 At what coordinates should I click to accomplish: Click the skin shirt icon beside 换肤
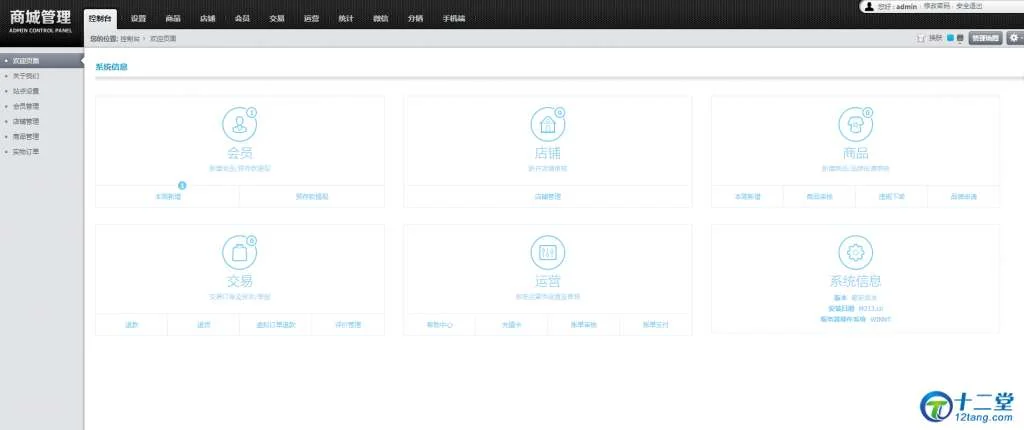921,38
